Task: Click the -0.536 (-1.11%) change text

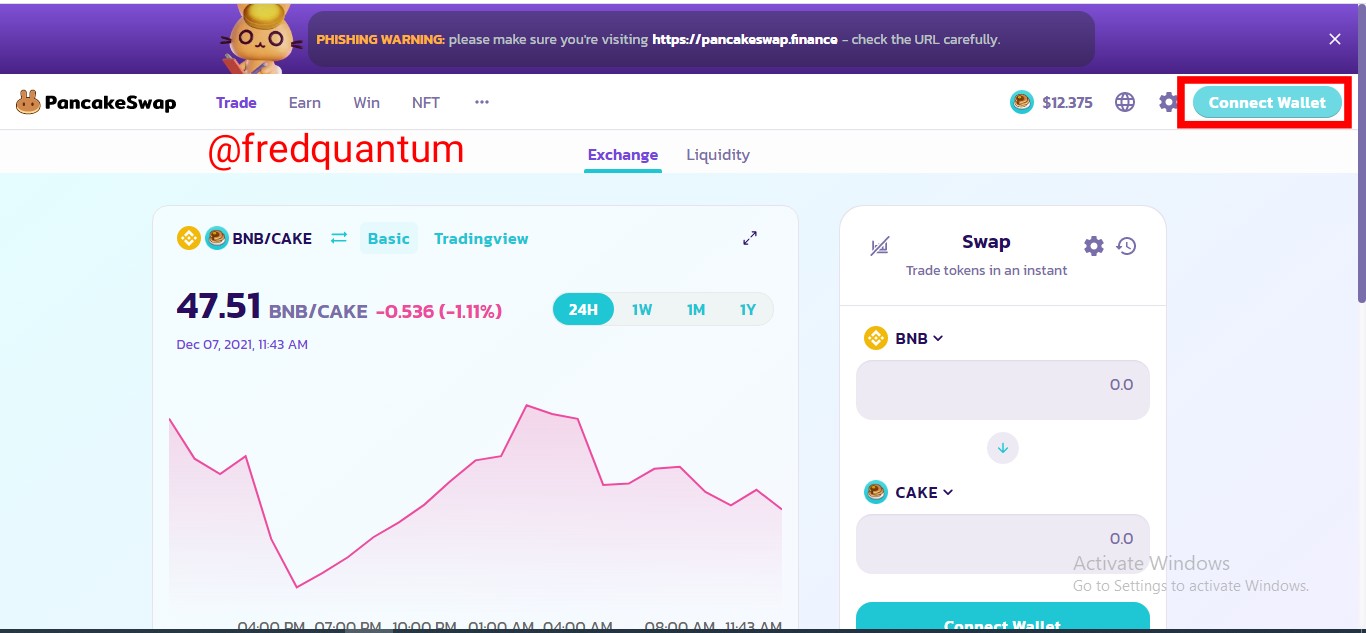Action: [x=439, y=311]
